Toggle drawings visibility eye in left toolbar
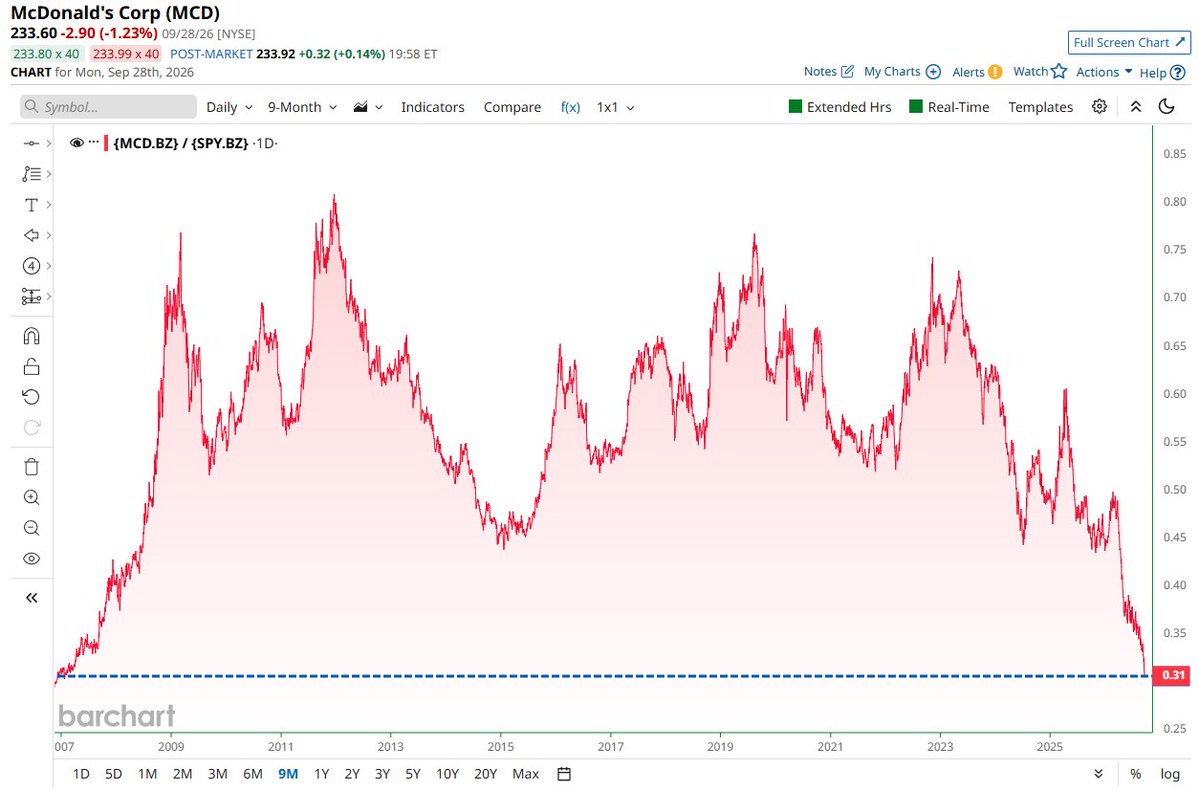 click(31, 559)
